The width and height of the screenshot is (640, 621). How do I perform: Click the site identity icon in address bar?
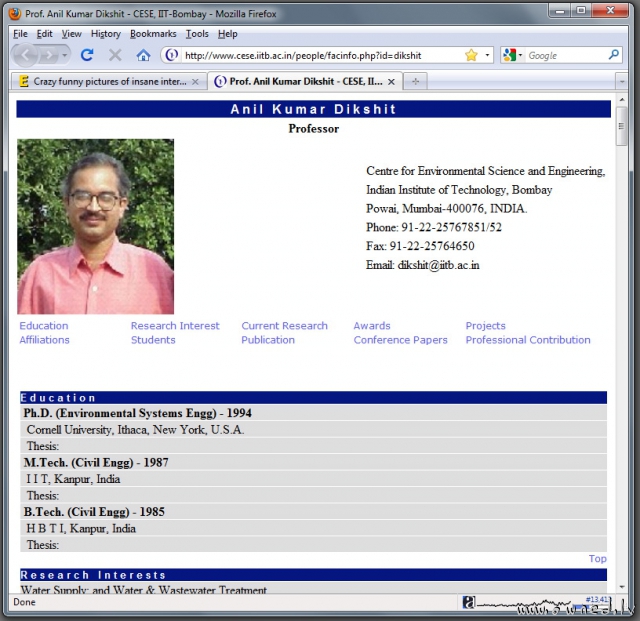pyautogui.click(x=171, y=55)
